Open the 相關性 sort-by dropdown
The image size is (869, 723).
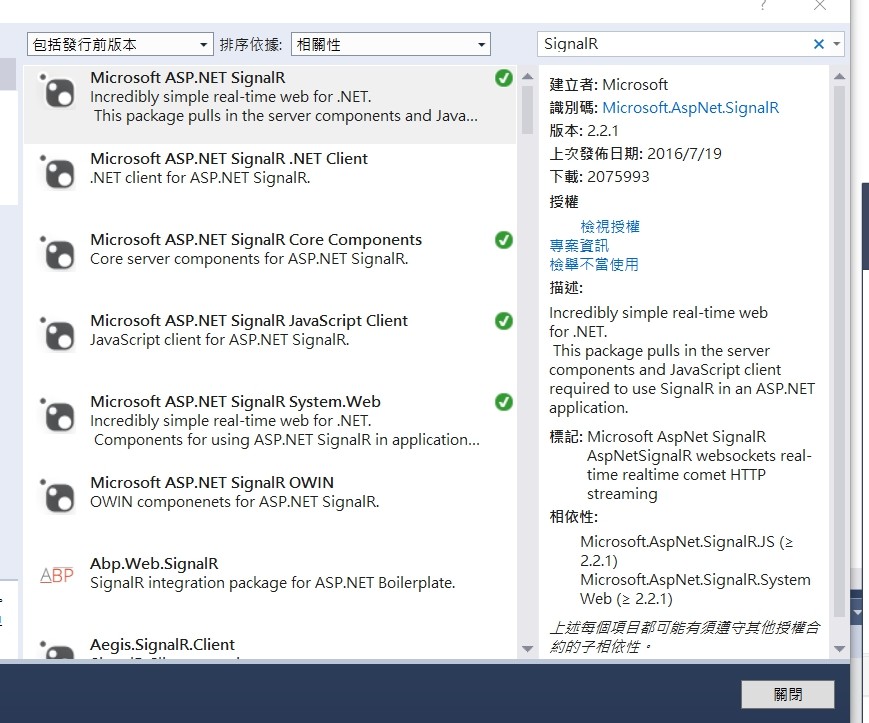[x=391, y=44]
